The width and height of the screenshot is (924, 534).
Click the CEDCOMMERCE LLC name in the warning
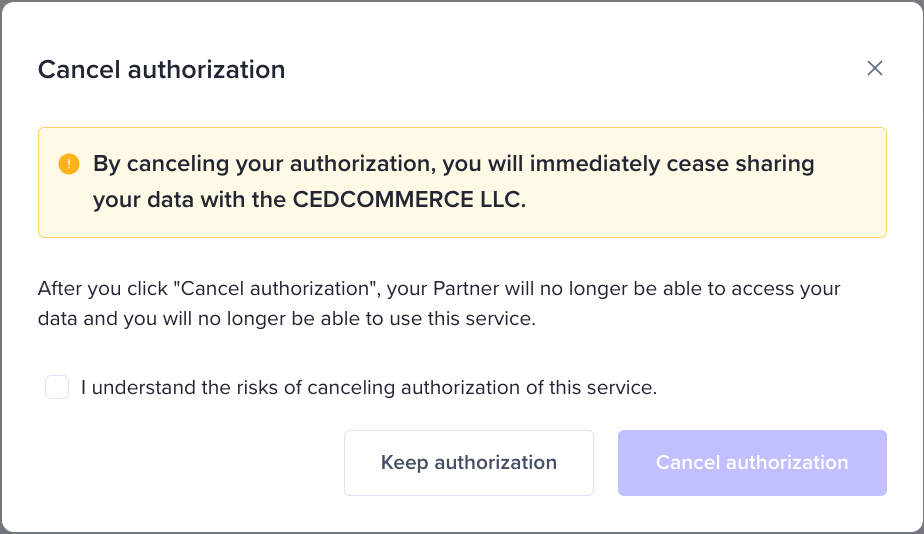tap(409, 199)
